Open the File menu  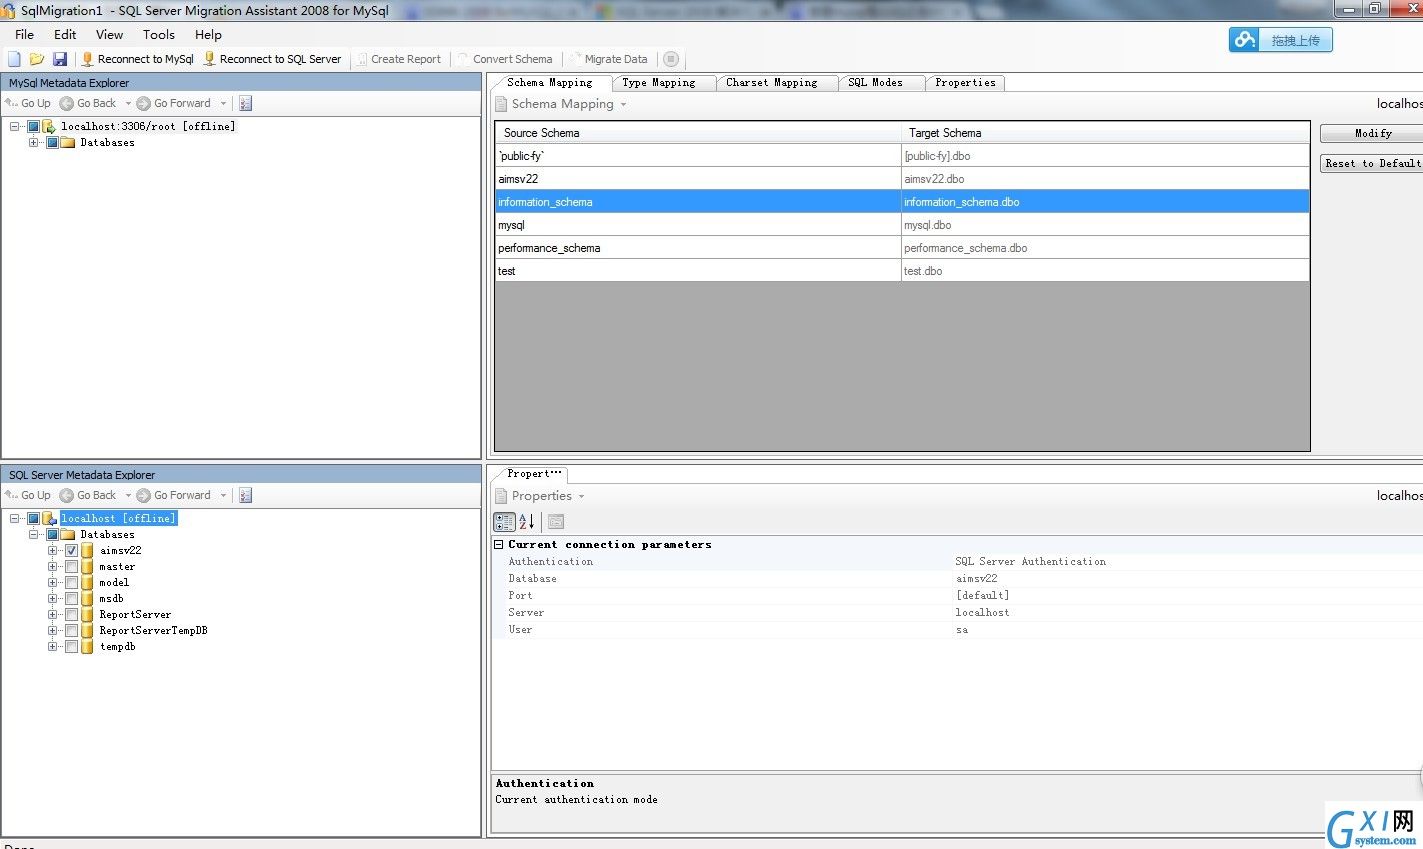pyautogui.click(x=25, y=34)
